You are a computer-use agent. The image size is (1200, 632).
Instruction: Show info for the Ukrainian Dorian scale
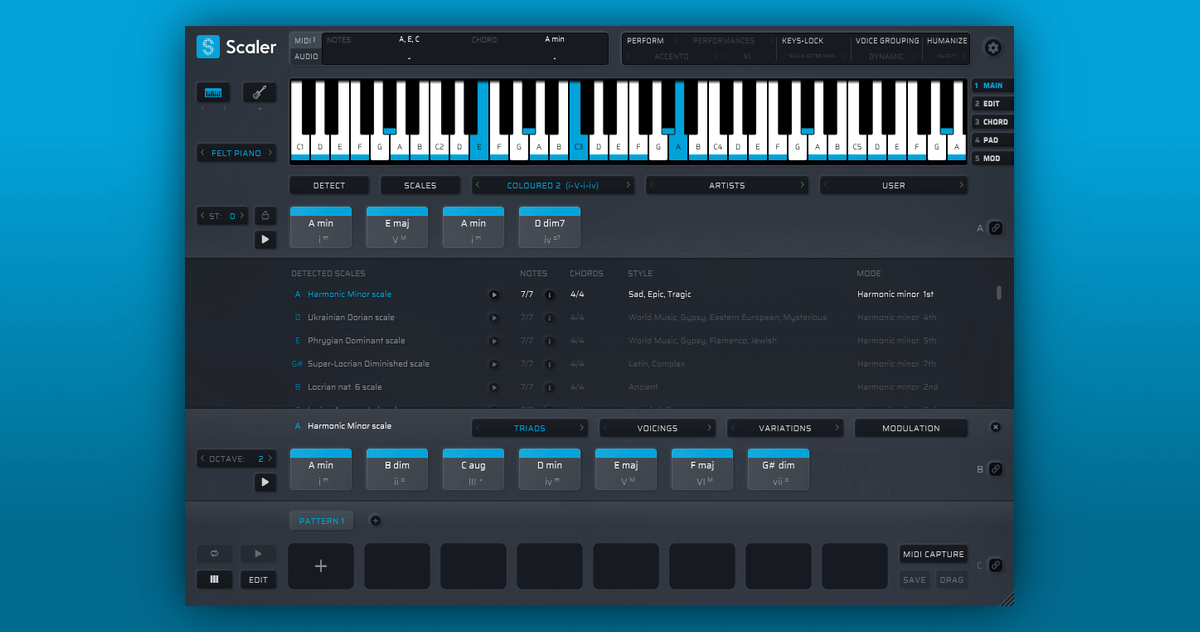[549, 318]
